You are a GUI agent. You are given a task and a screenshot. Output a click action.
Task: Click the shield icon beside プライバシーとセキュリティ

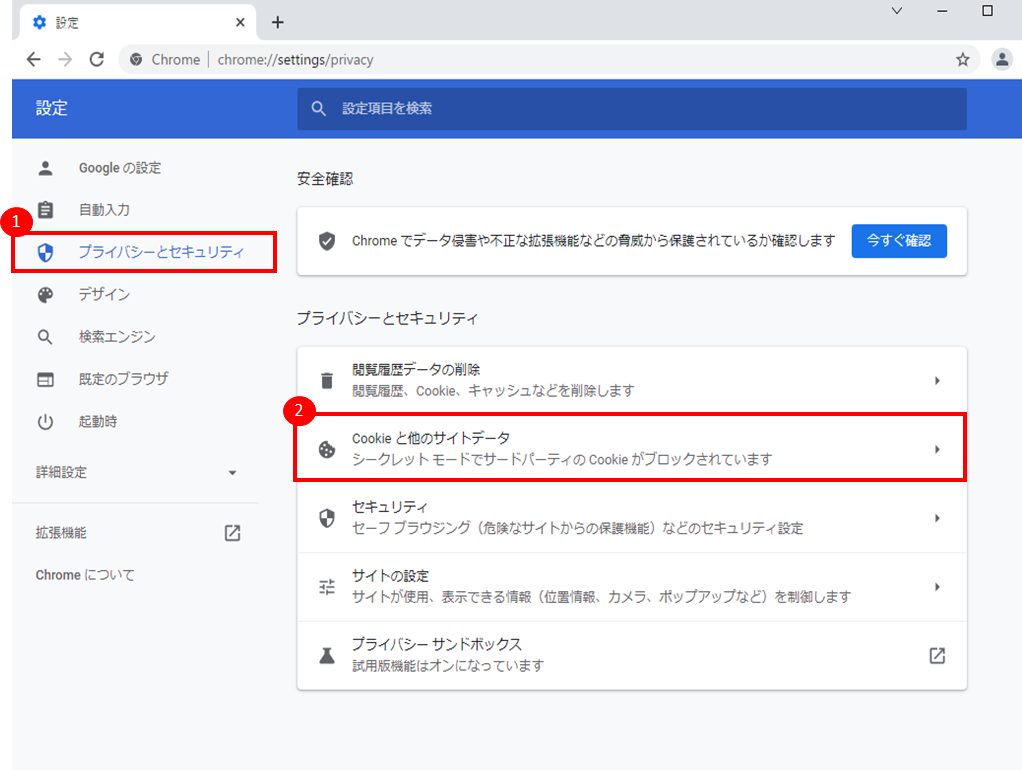point(45,252)
